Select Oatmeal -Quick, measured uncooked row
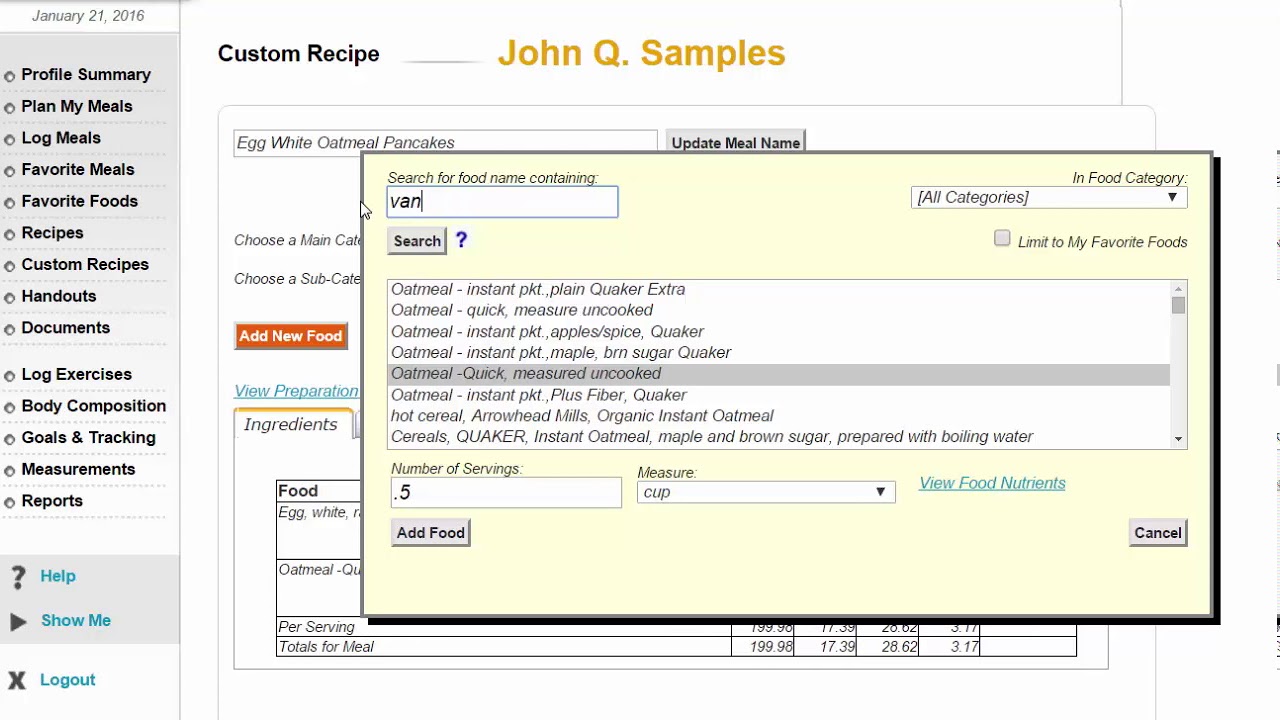 (778, 373)
